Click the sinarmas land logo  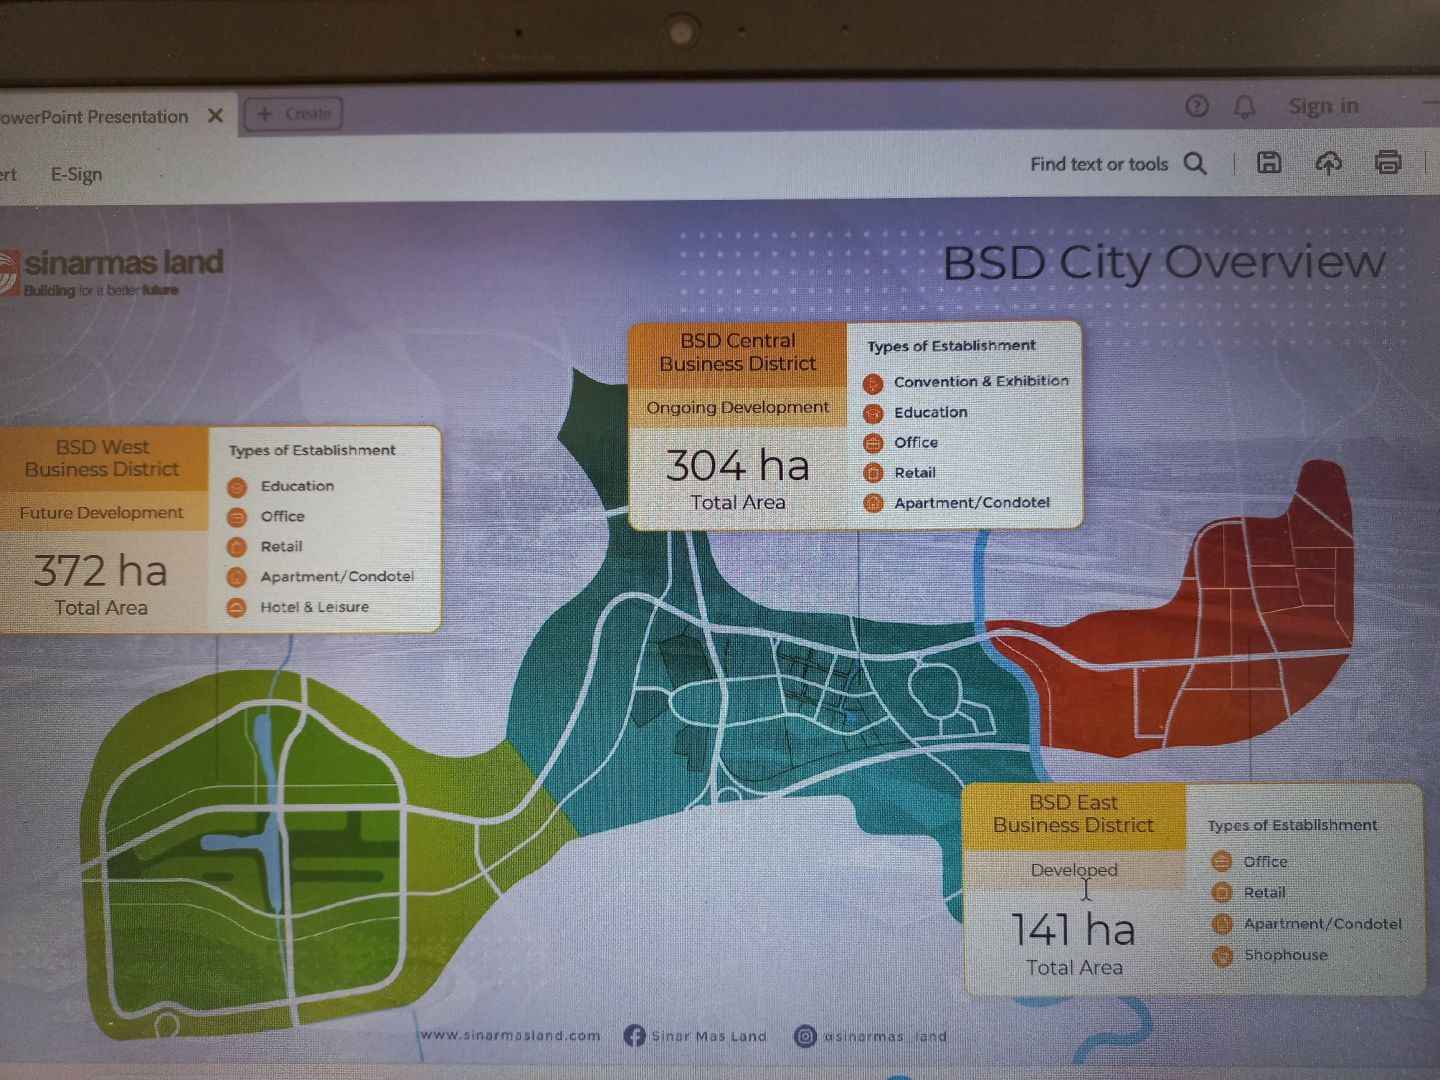pyautogui.click(x=111, y=272)
